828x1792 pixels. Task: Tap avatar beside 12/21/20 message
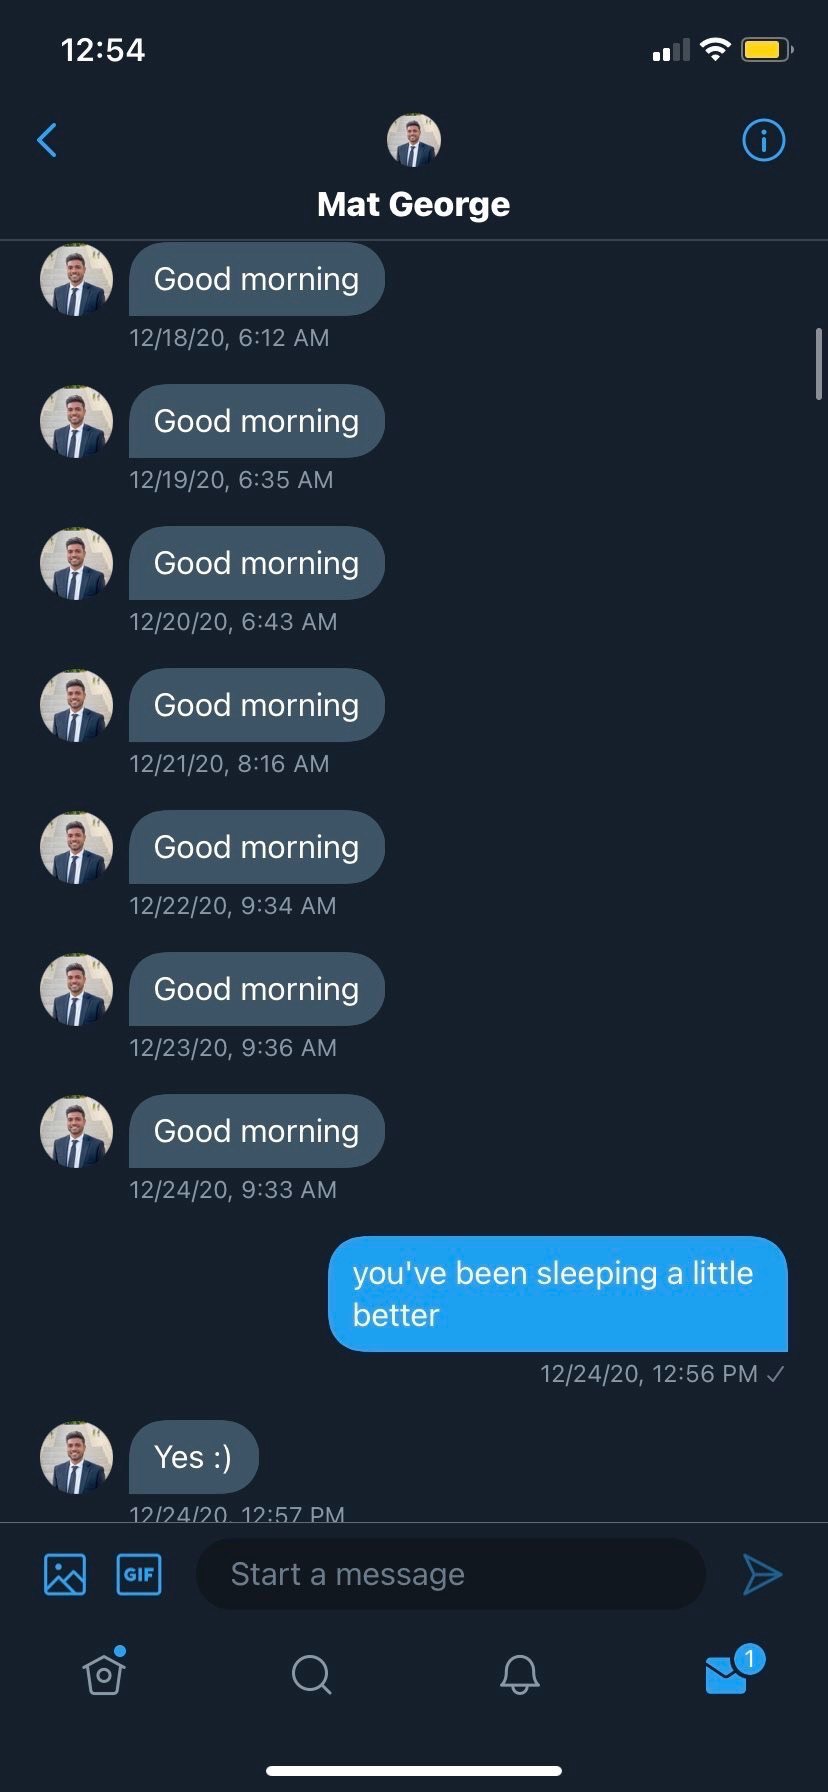76,705
